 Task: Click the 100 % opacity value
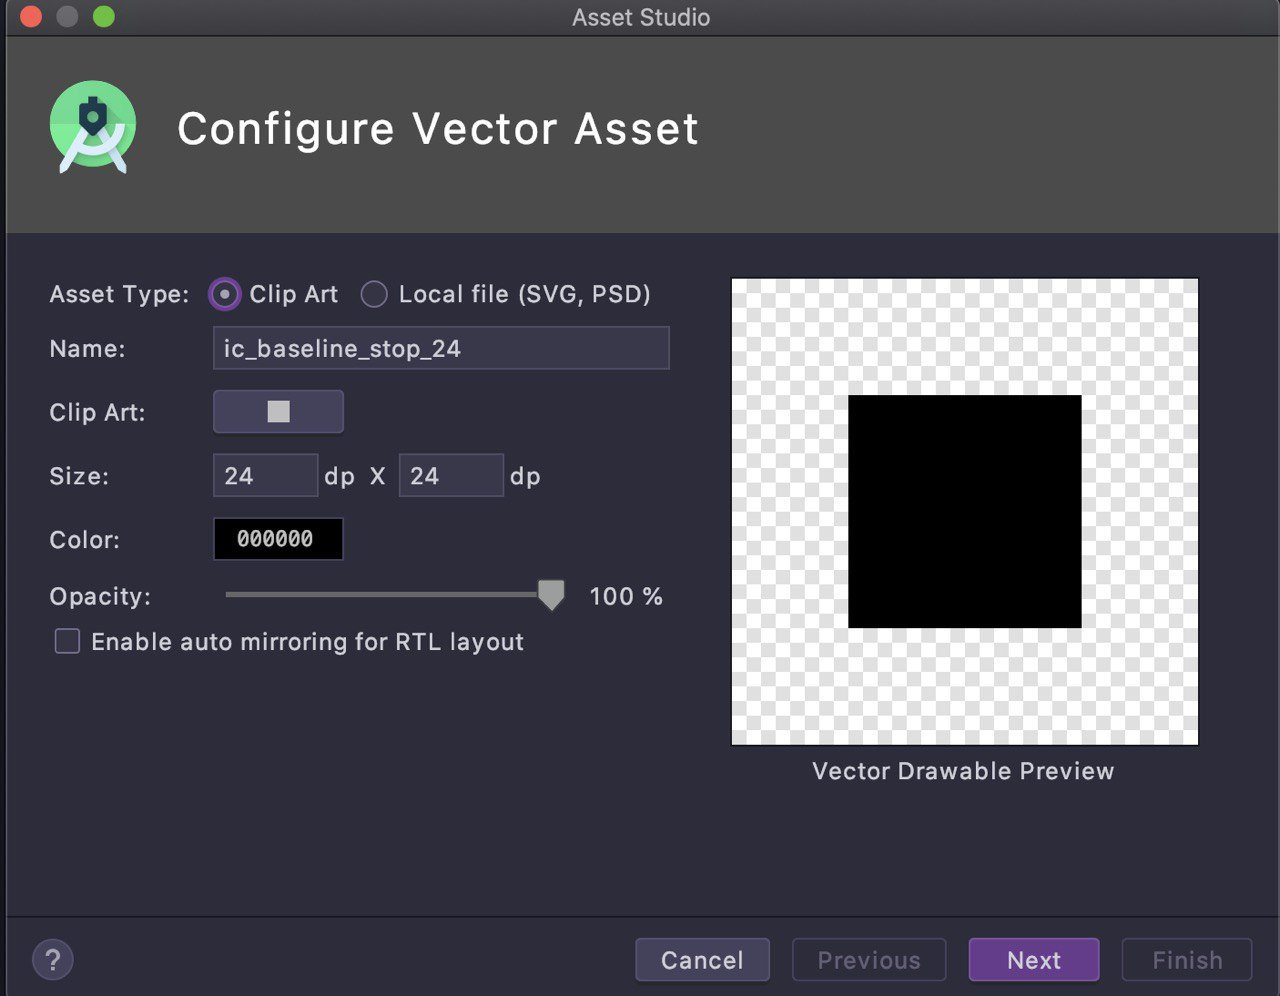pyautogui.click(x=626, y=596)
